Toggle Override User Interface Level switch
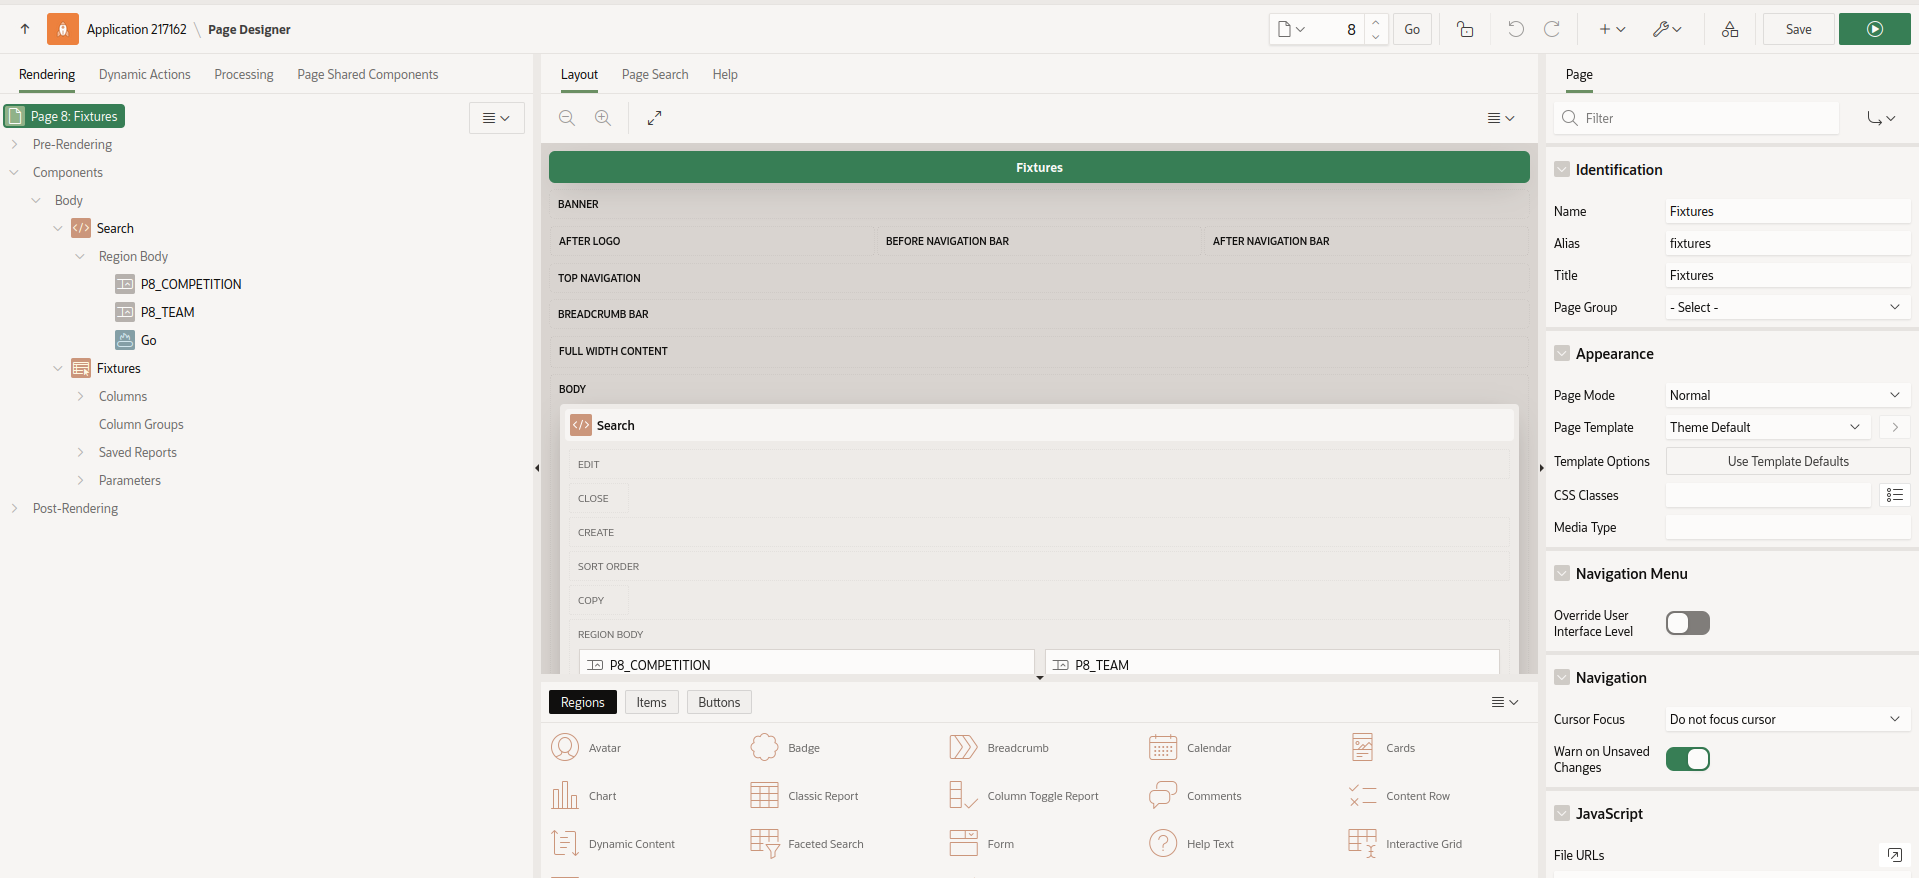 click(x=1687, y=623)
